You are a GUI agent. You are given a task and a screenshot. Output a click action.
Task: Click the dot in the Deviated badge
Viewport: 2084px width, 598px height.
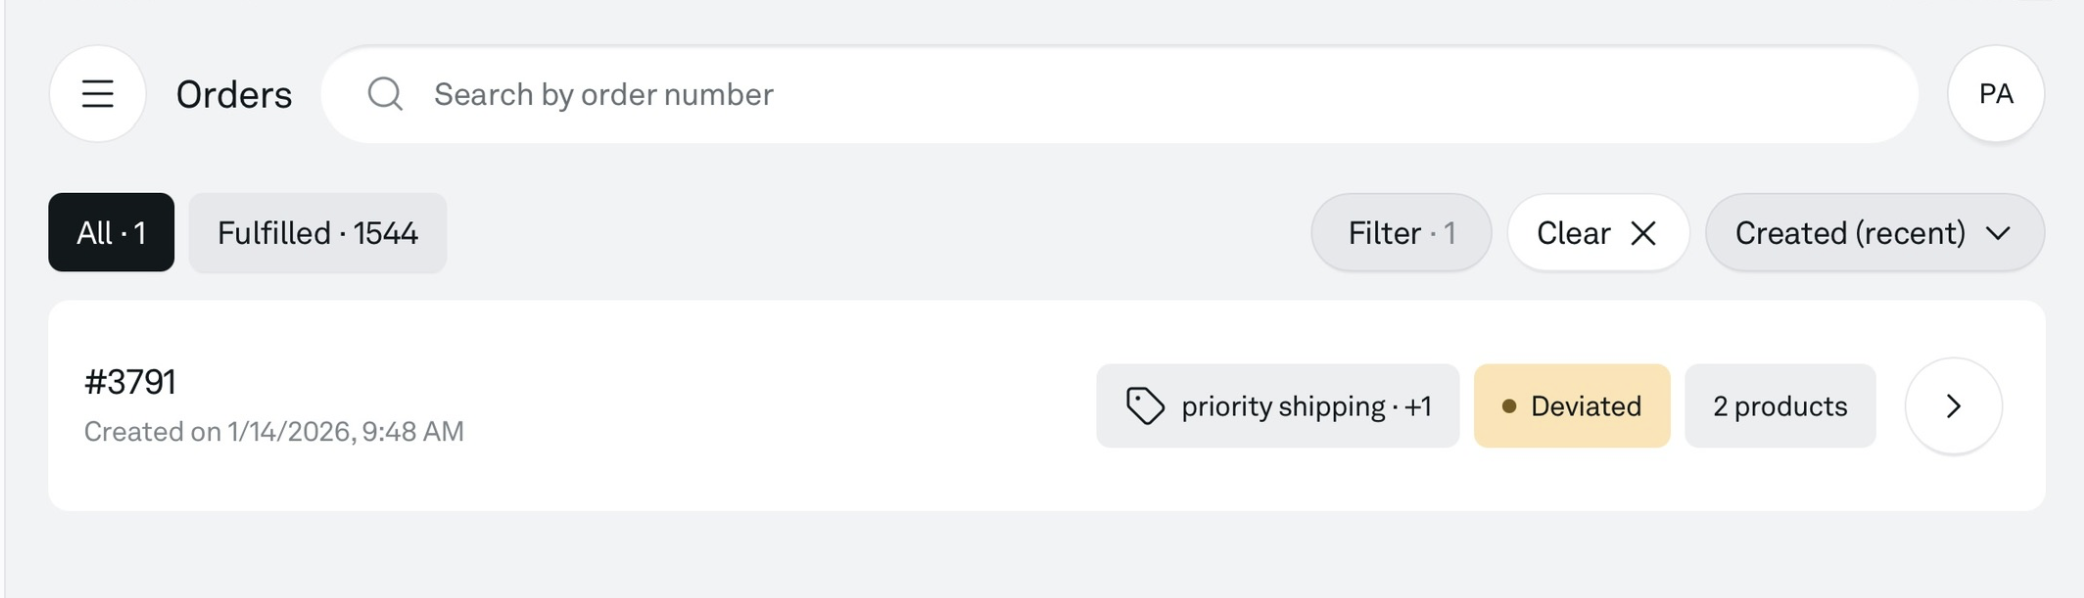pyautogui.click(x=1509, y=406)
